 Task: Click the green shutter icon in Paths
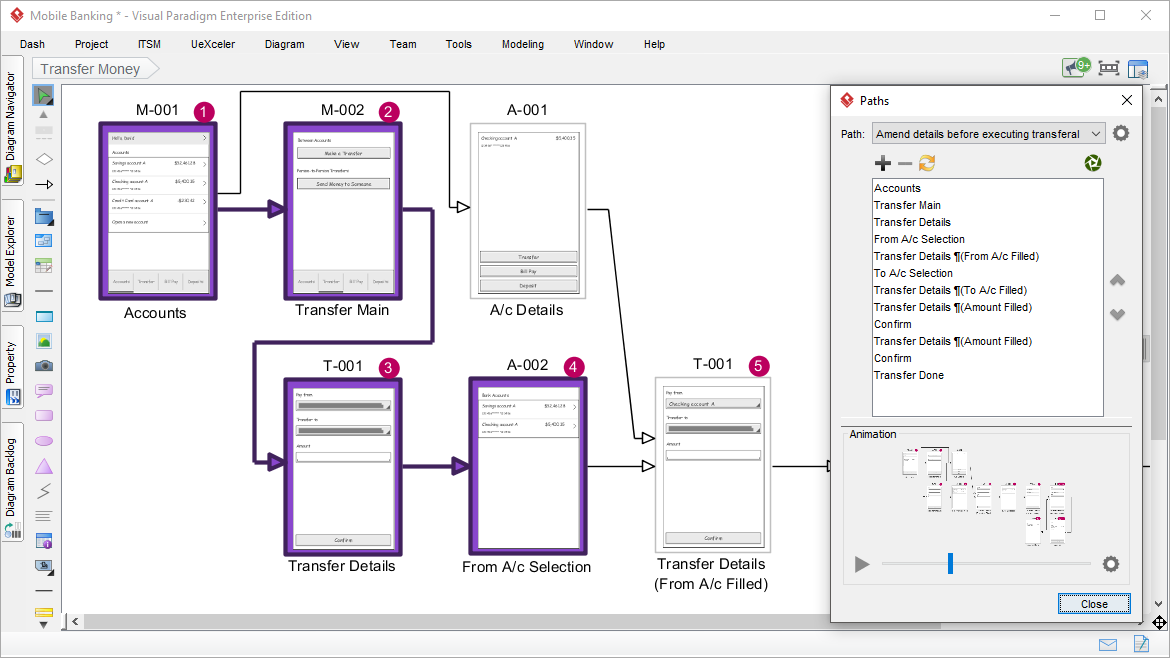click(x=1092, y=163)
